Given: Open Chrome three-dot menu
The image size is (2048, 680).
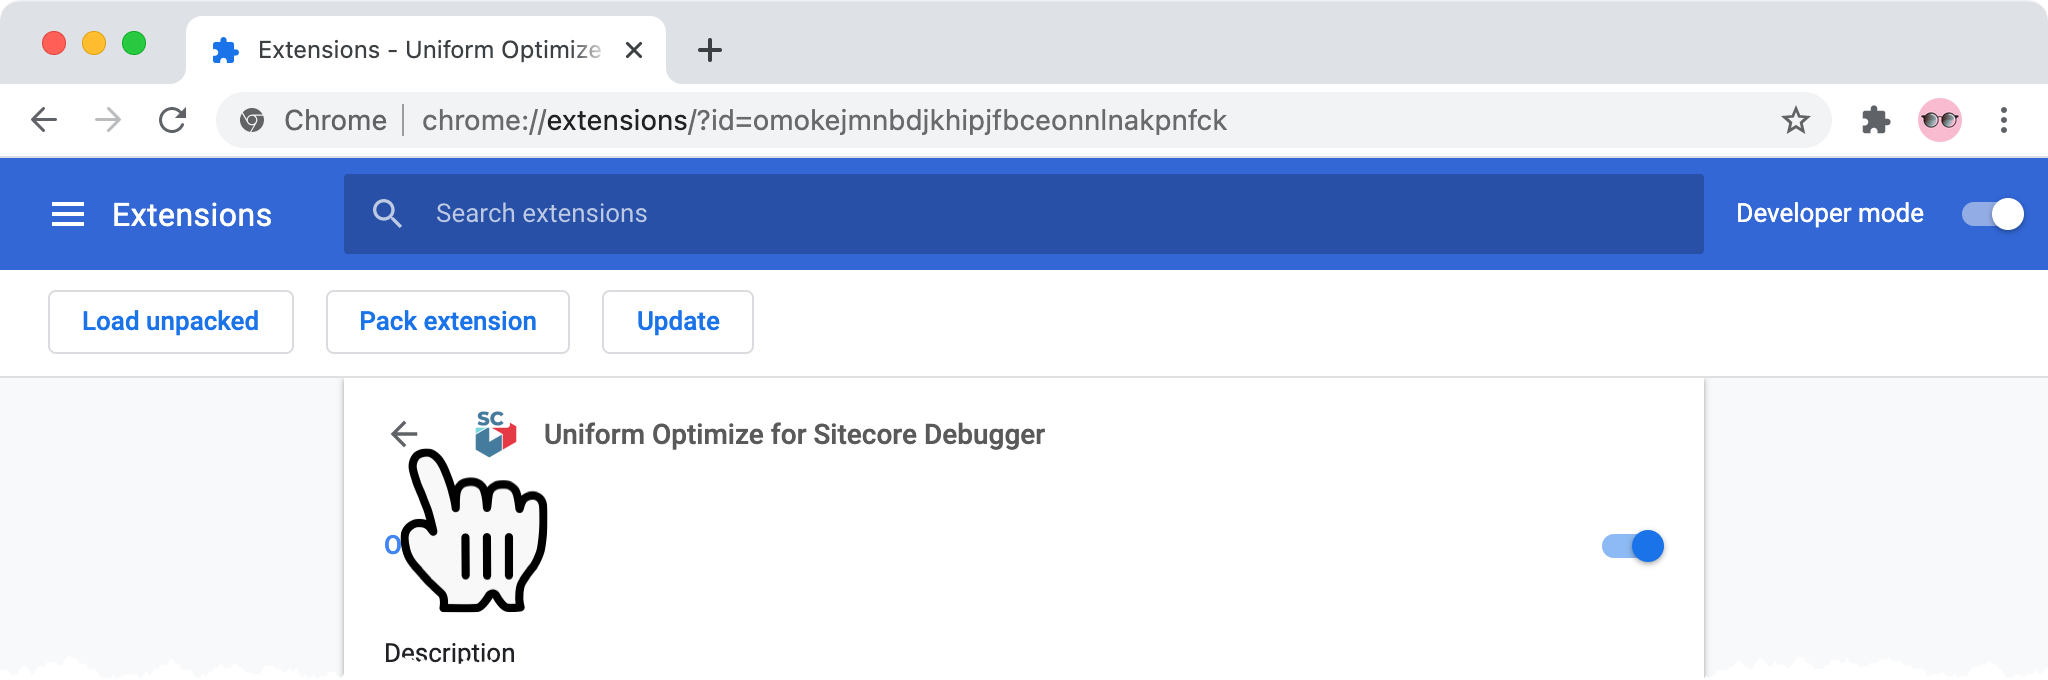Looking at the screenshot, I should (2004, 120).
